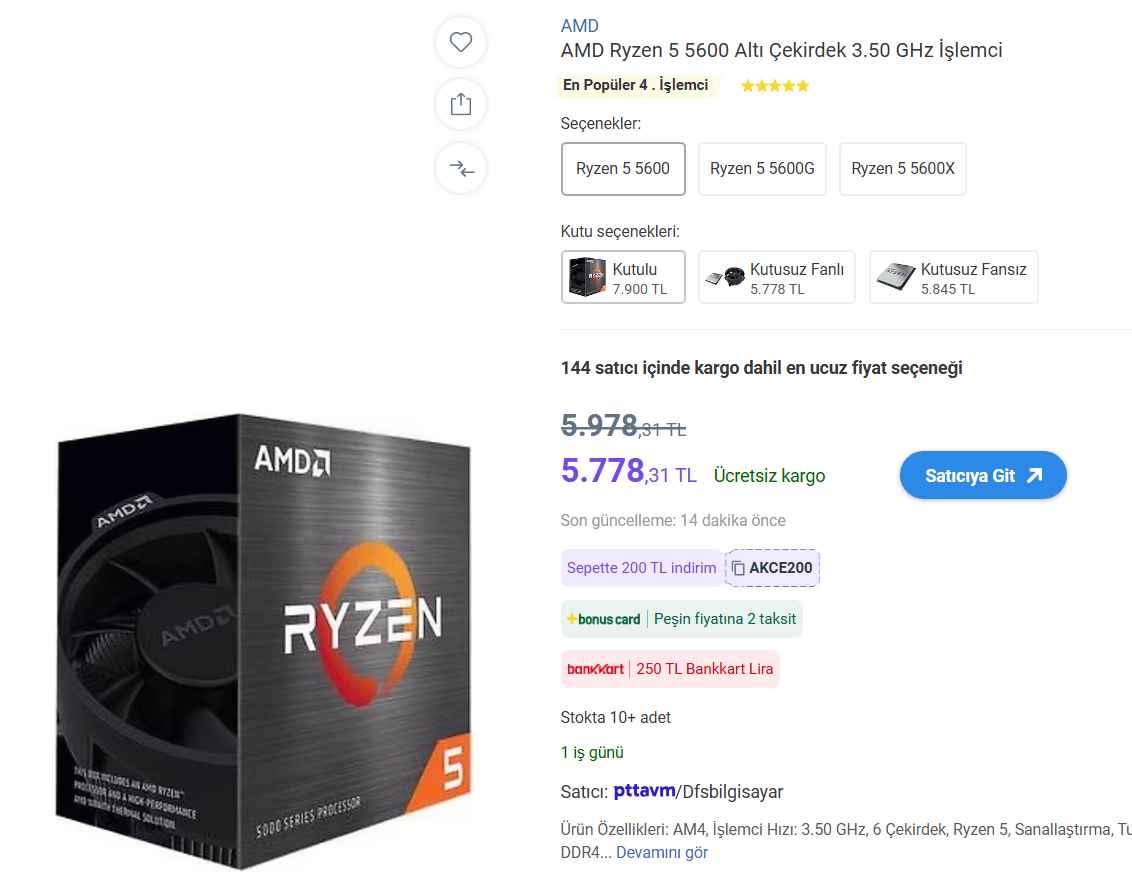
Task: Click the bankkart logo badge
Action: [x=596, y=669]
